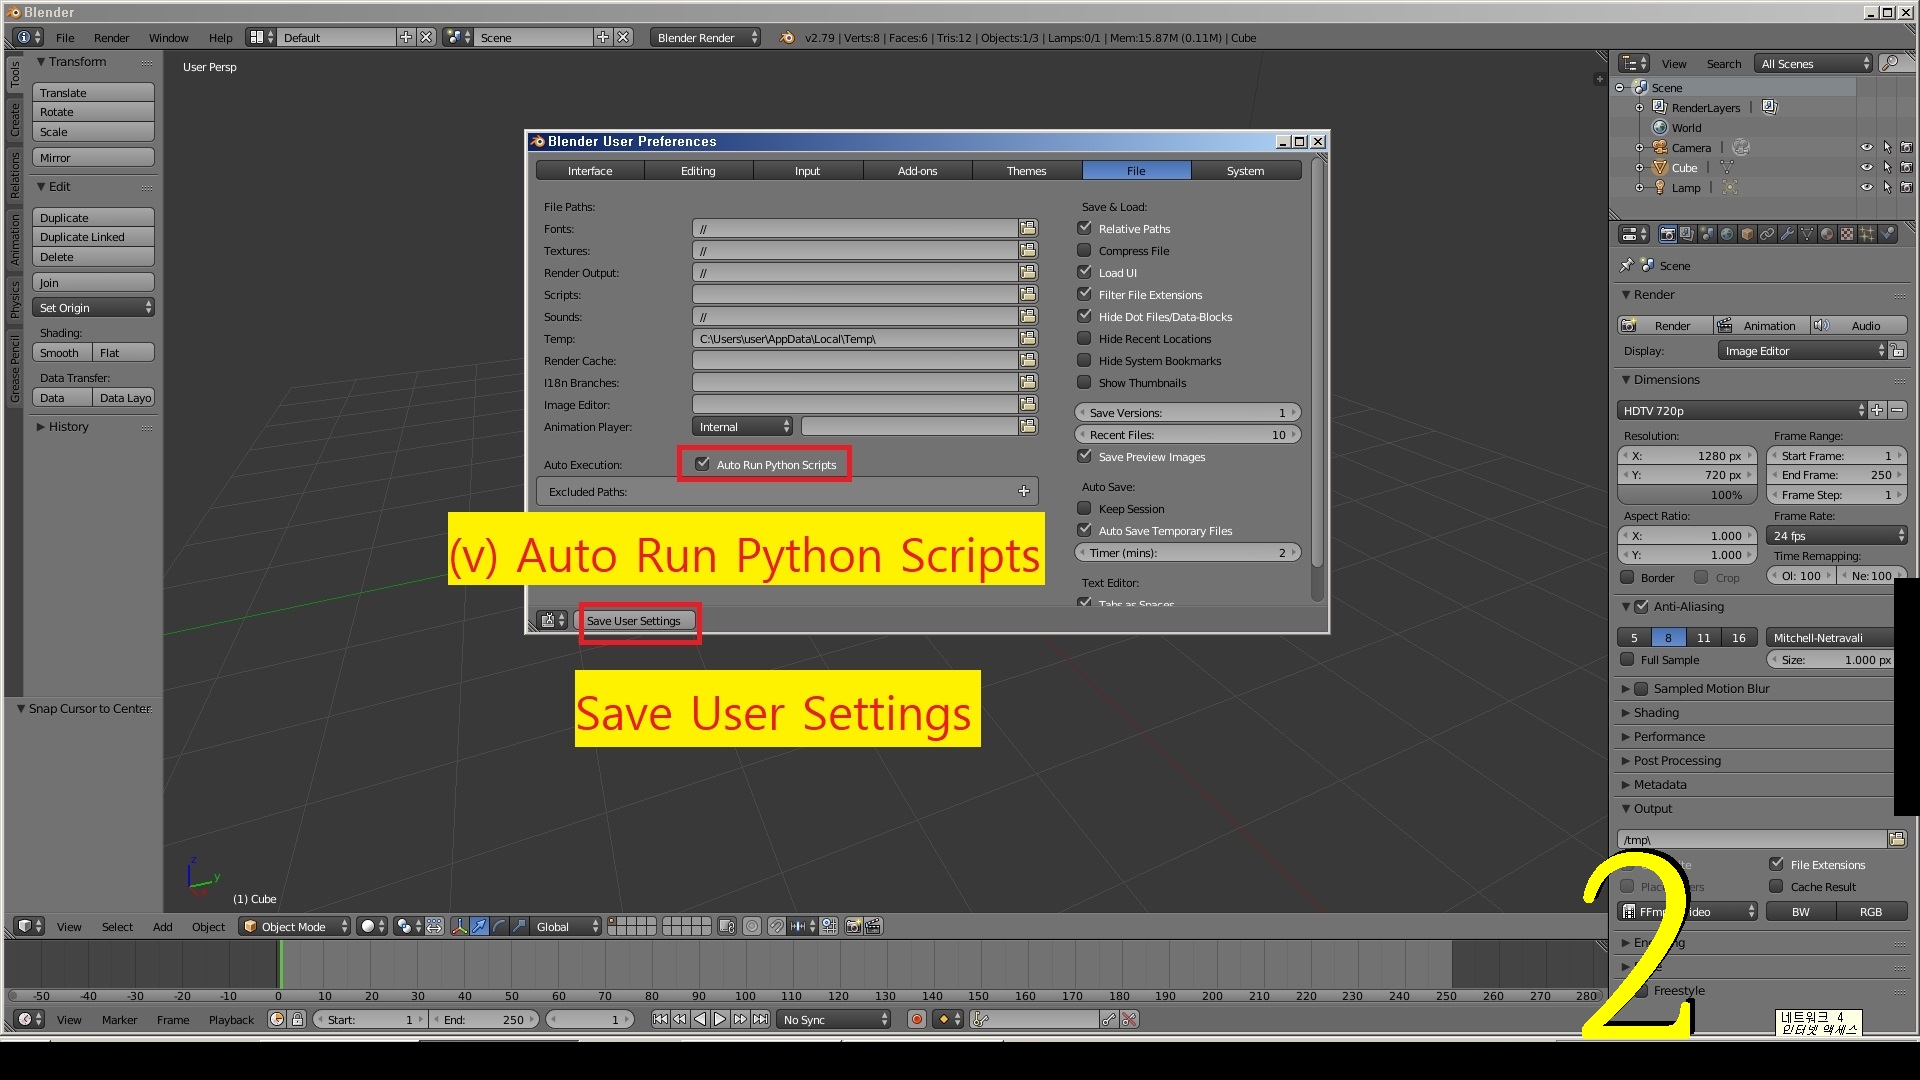Screen dimensions: 1920x1080
Task: Click Save User Settings button
Action: coord(634,620)
